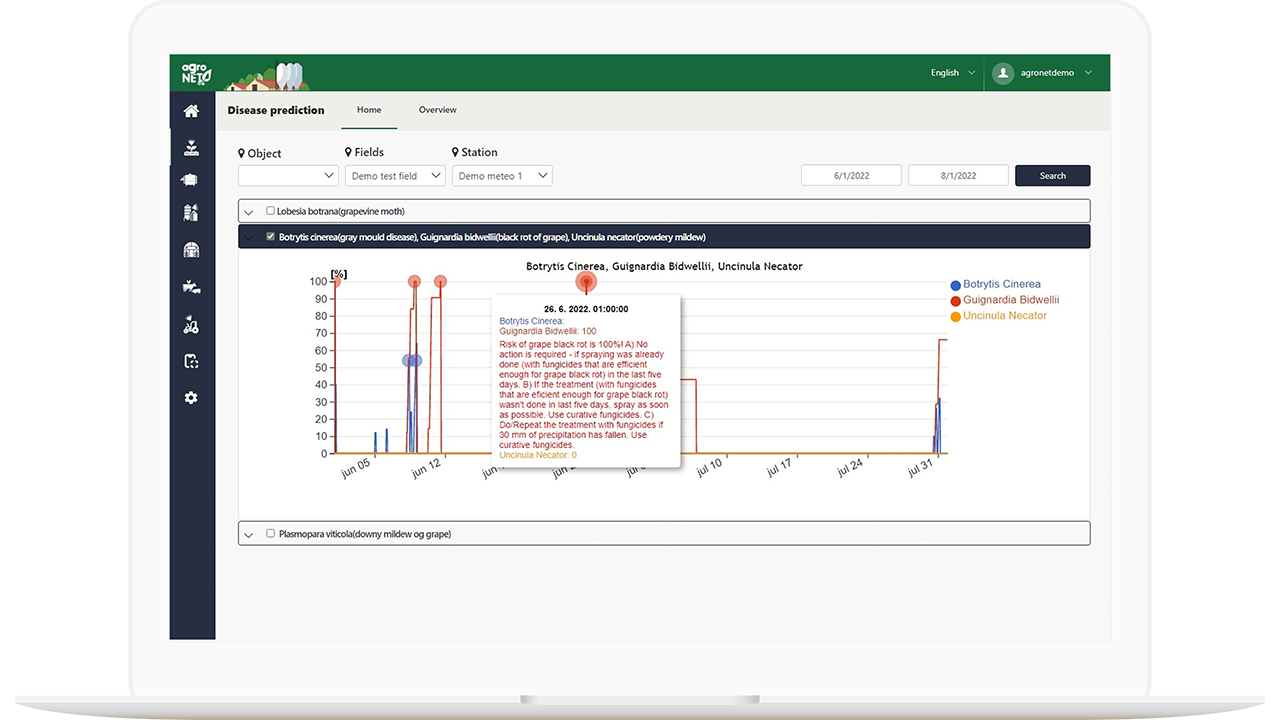This screenshot has height=720, width=1280.
Task: Toggle Uncinula Necator series in legend
Action: (998, 316)
